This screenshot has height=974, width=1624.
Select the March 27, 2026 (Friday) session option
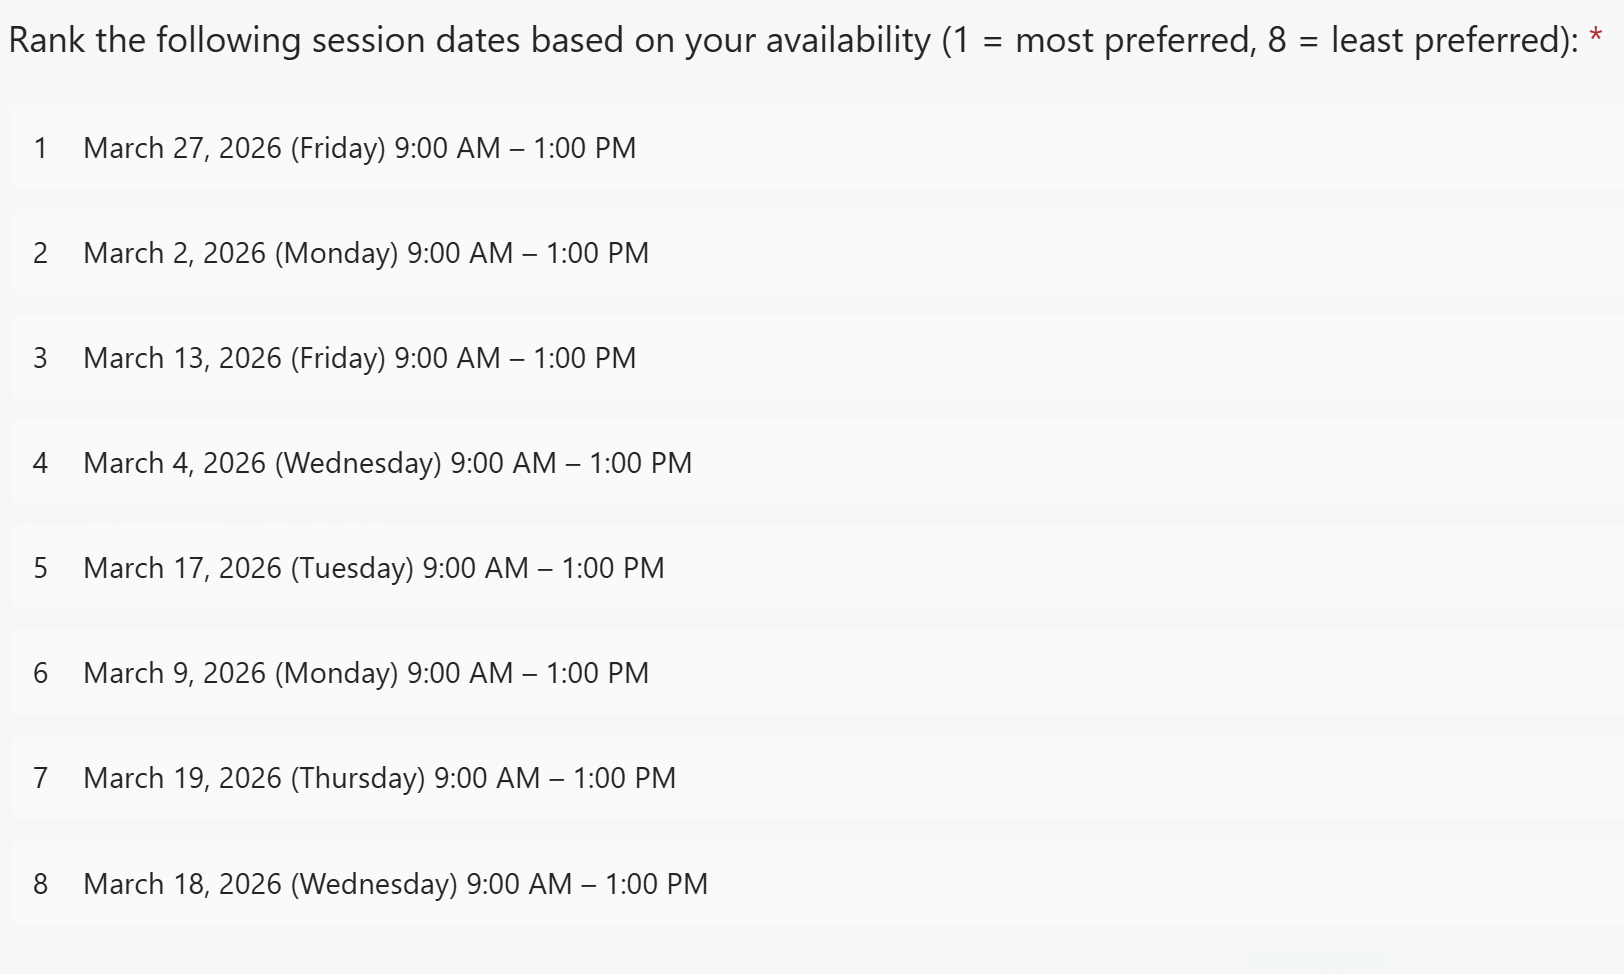[360, 148]
